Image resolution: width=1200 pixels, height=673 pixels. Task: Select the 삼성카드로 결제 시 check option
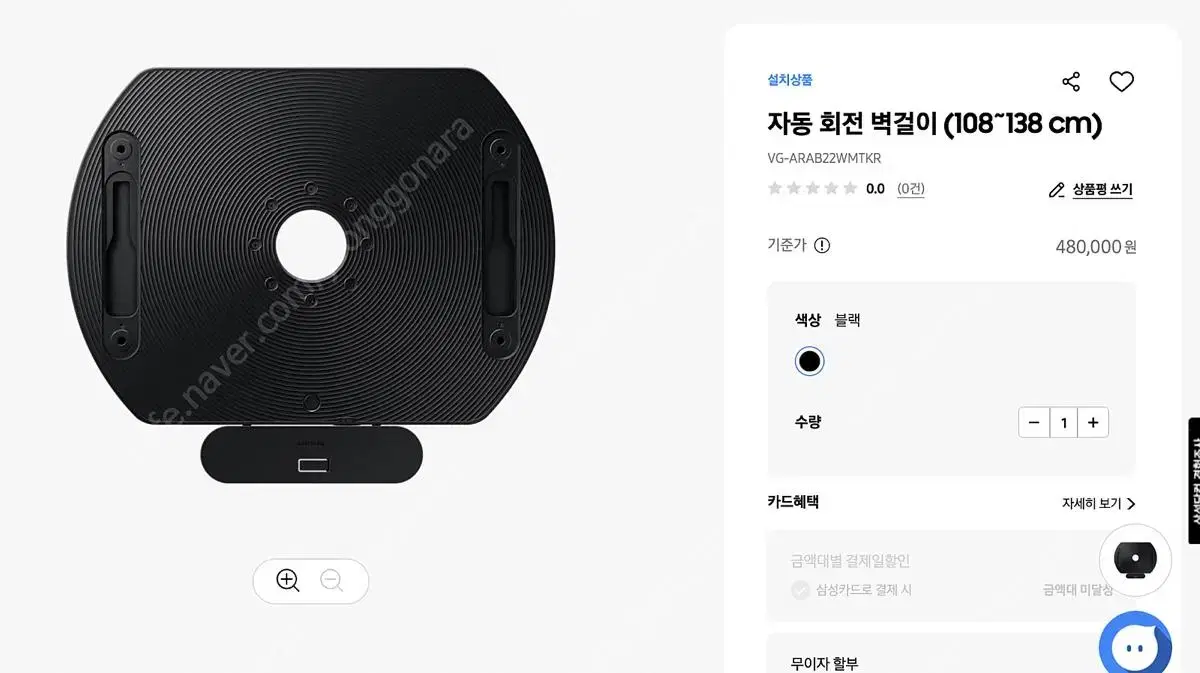coord(800,590)
